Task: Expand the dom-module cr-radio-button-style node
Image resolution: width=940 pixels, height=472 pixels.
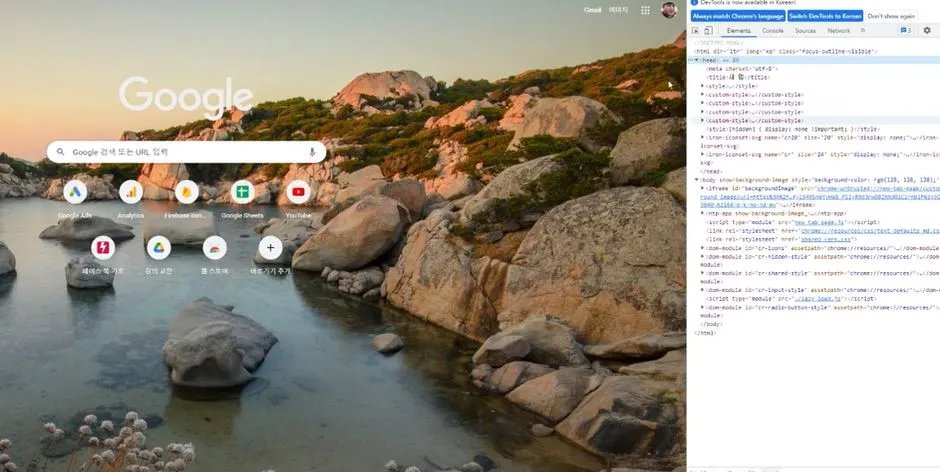Action: point(703,307)
